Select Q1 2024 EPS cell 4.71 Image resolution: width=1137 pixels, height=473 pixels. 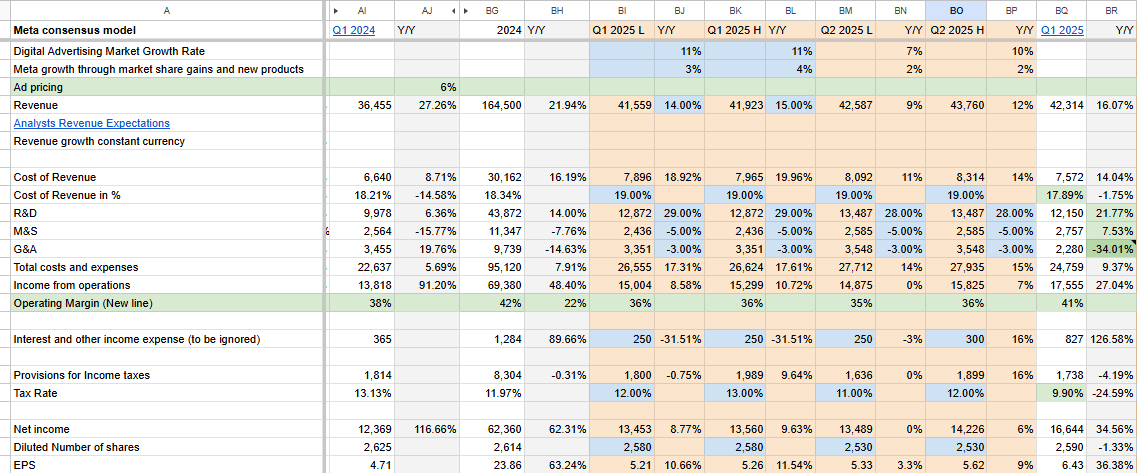pyautogui.click(x=362, y=464)
